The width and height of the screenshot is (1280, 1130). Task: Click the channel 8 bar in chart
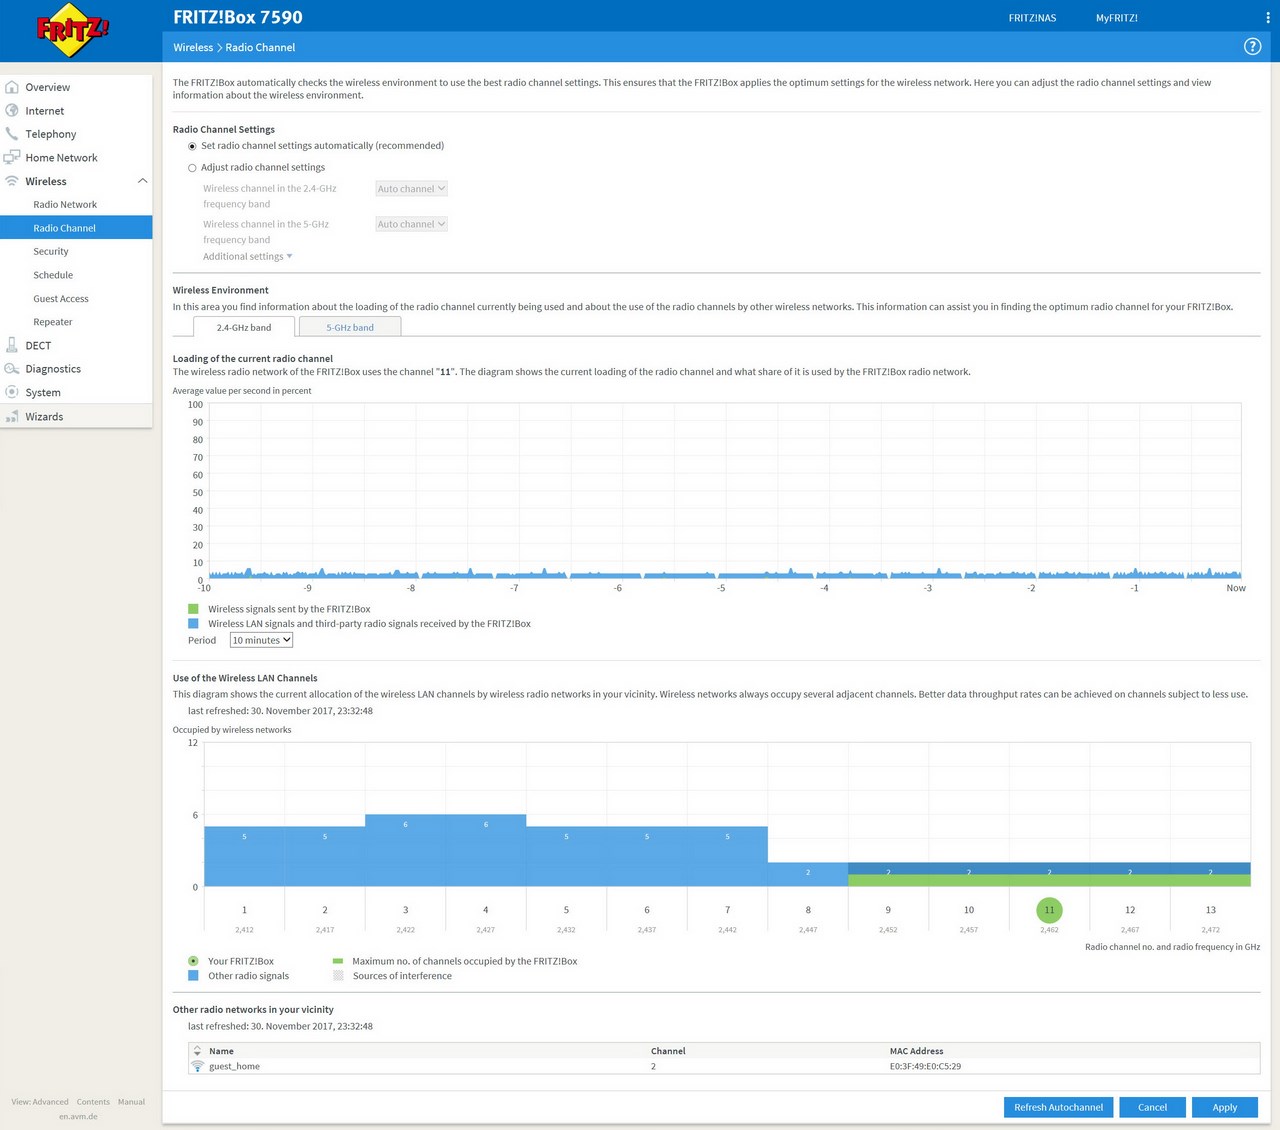pyautogui.click(x=808, y=875)
